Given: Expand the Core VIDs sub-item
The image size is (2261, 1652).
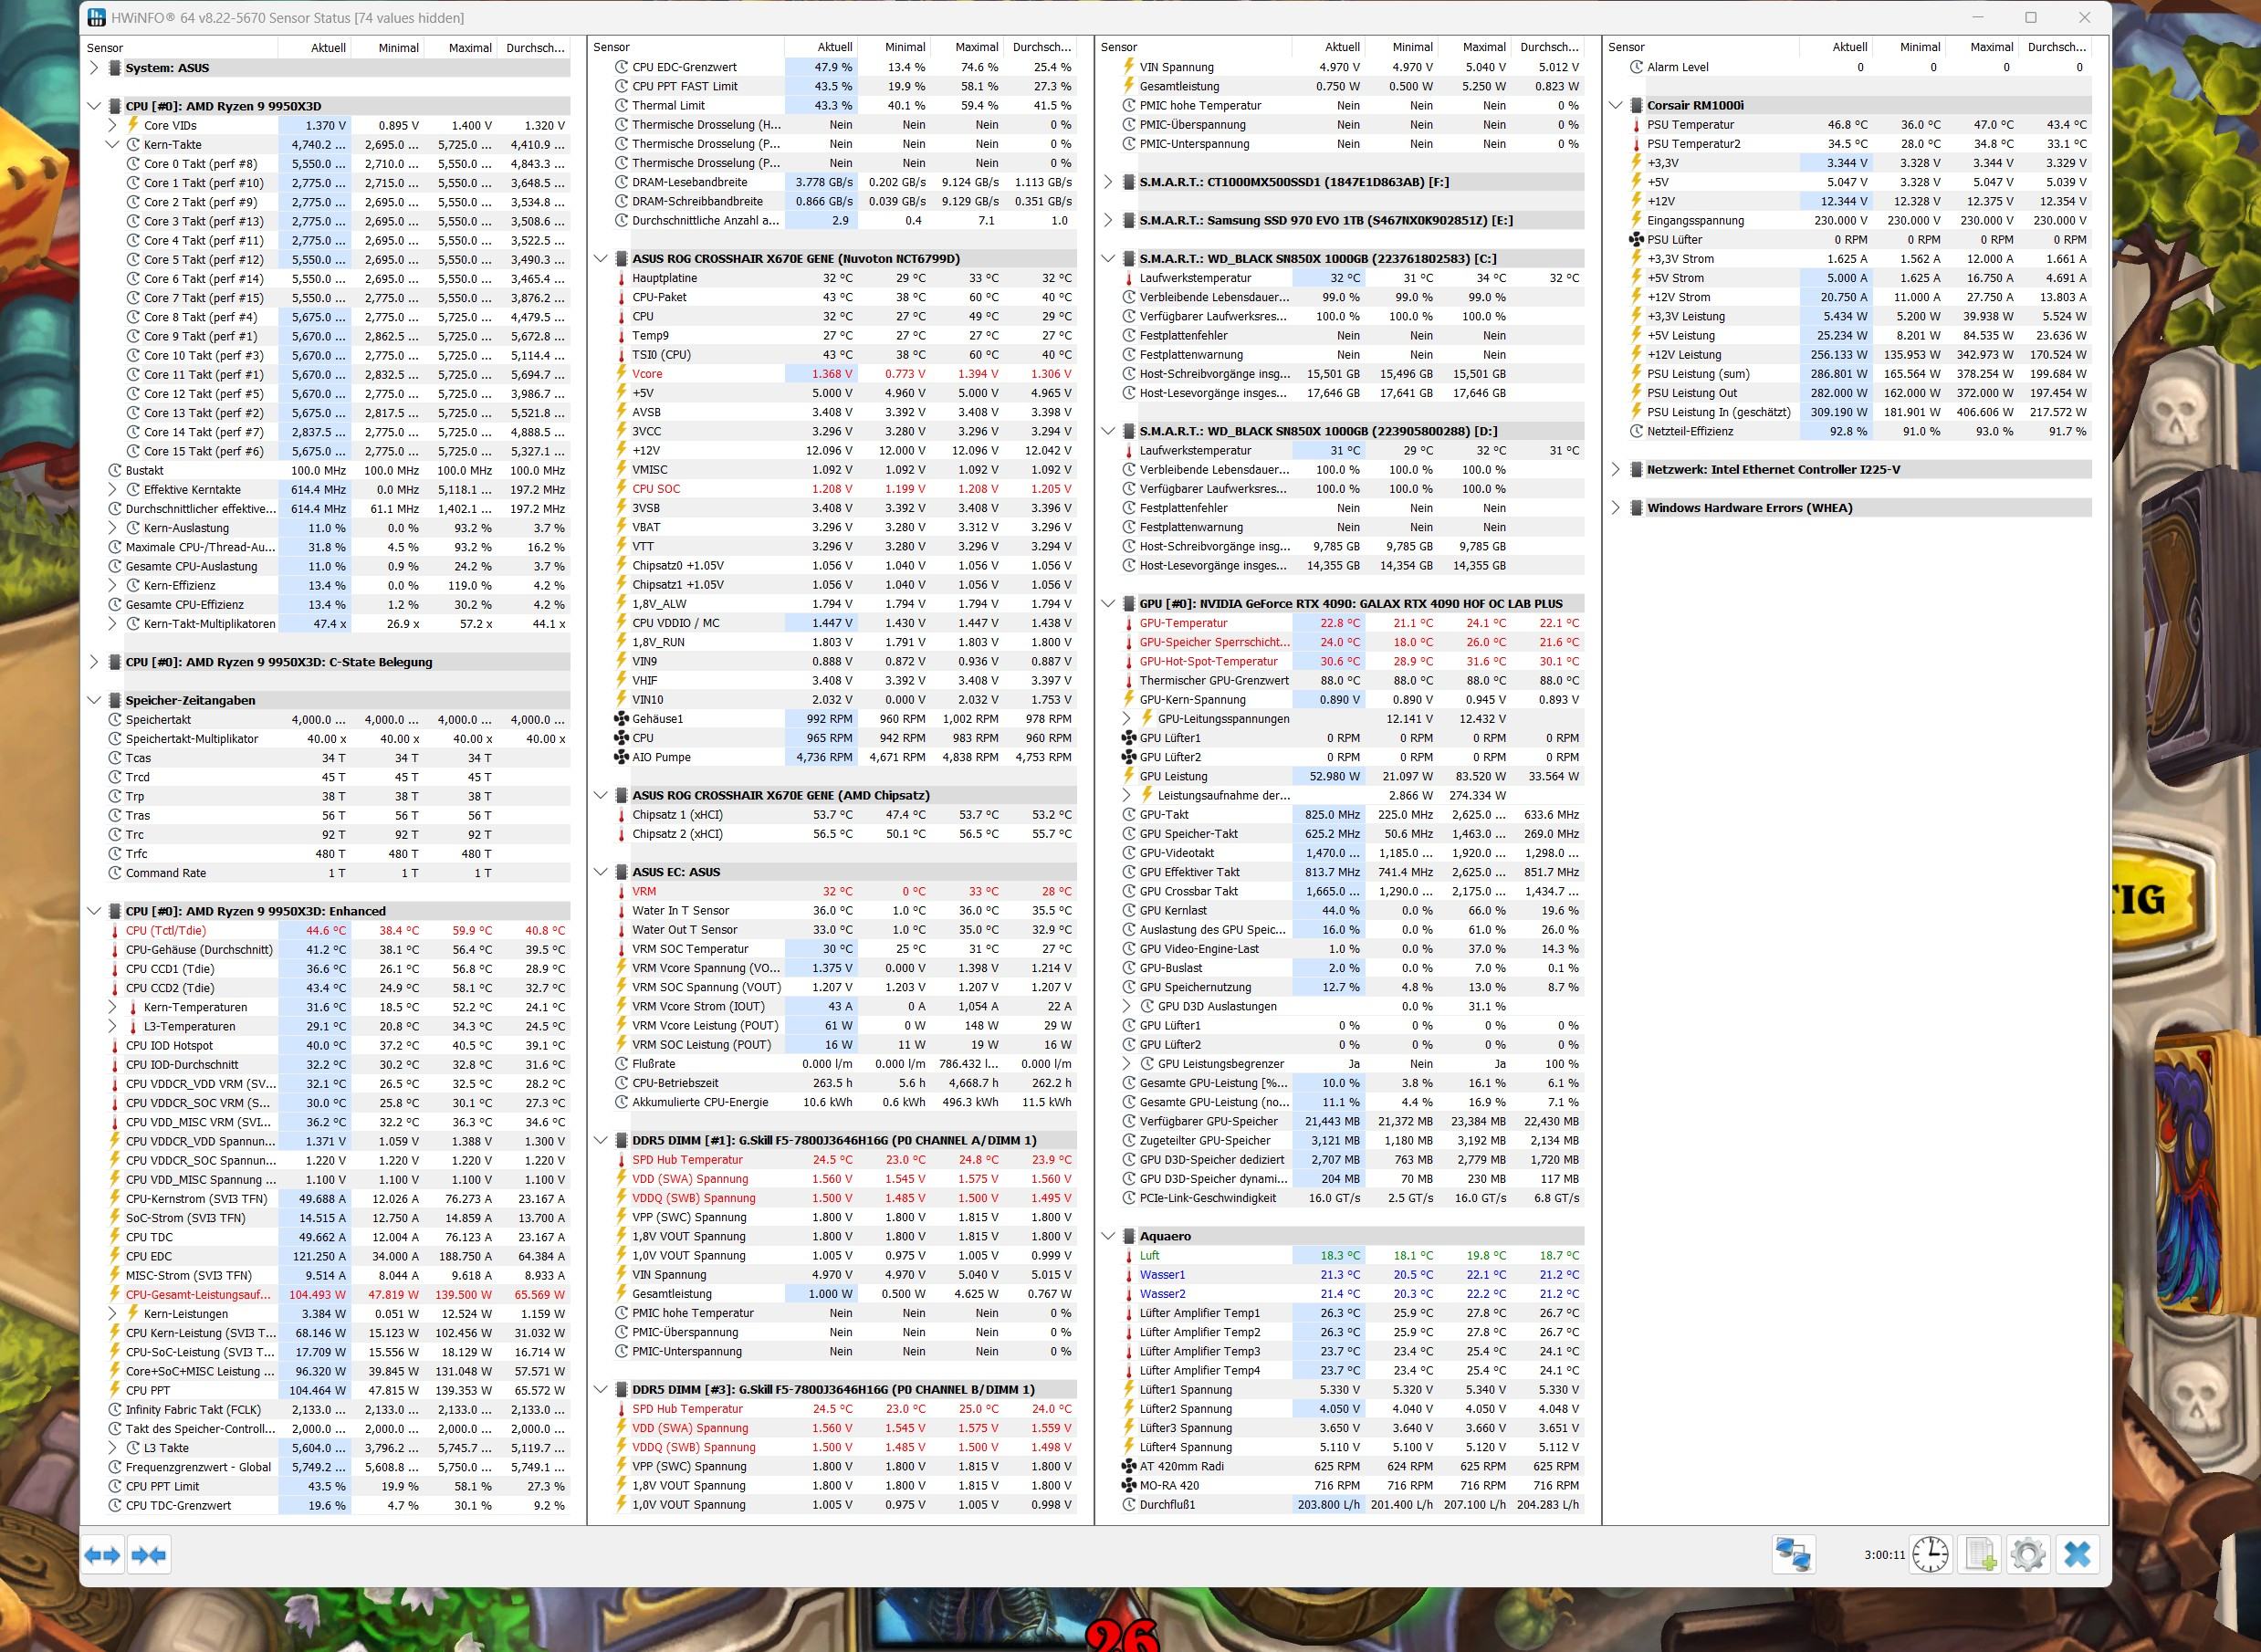Looking at the screenshot, I should pos(113,125).
